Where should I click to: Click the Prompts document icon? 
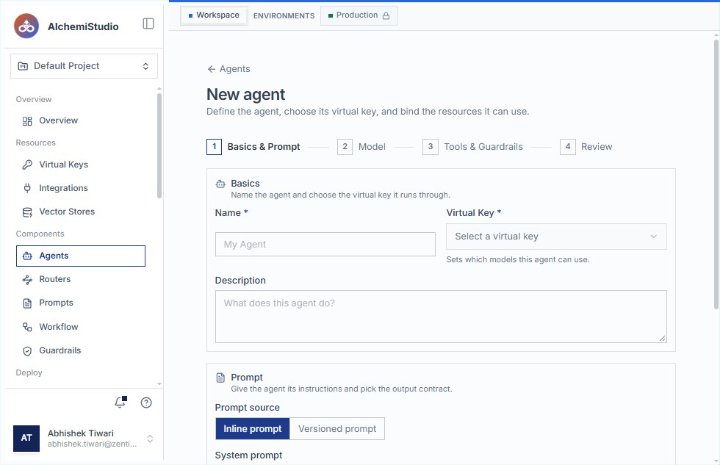pyautogui.click(x=27, y=303)
